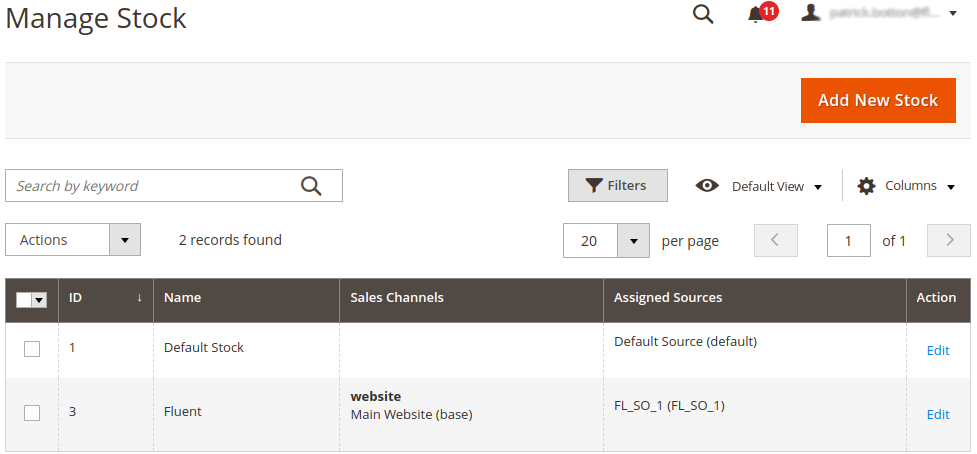Screen dimensions: 977x454
Task: Open the Filters panel button
Action: (x=617, y=185)
